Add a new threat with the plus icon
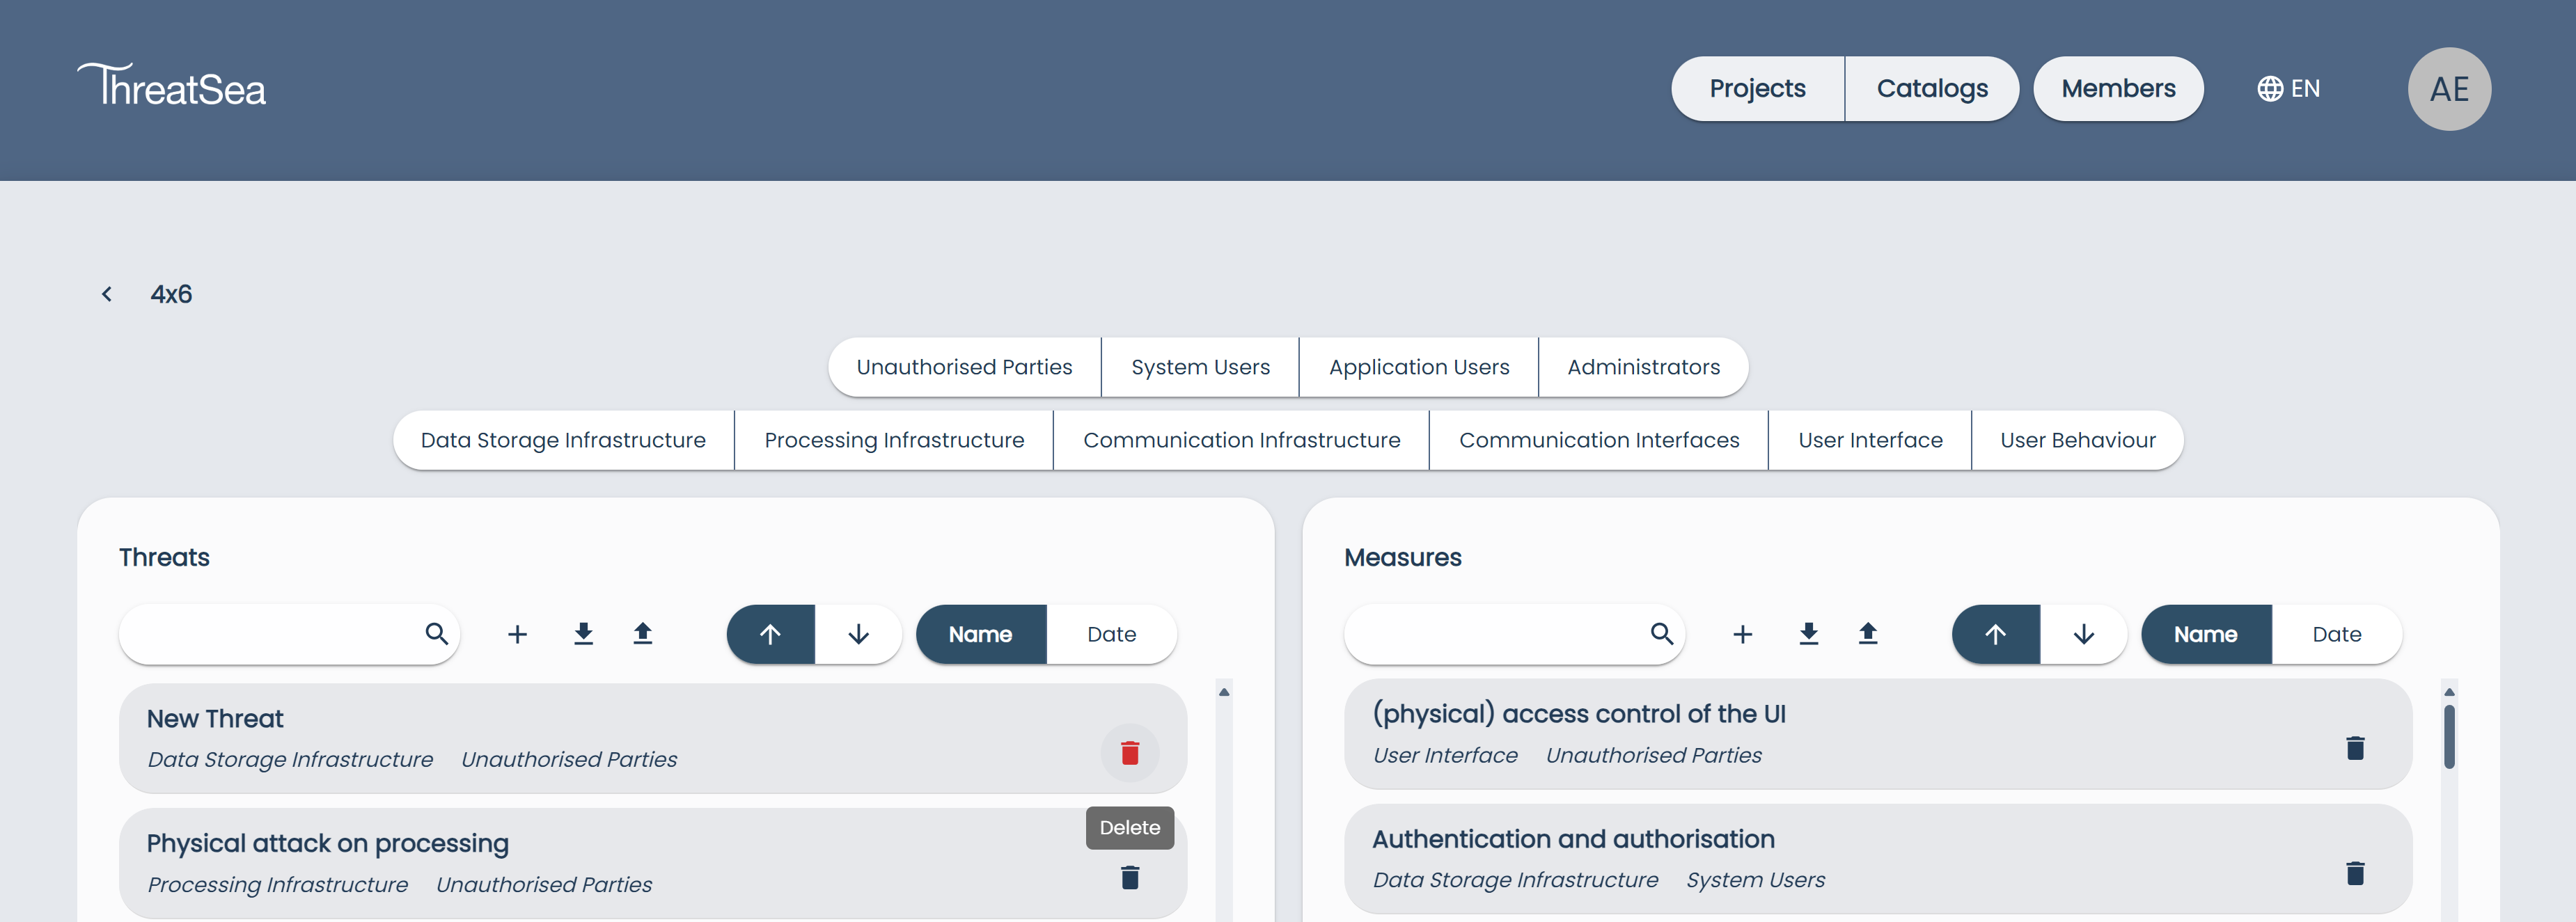 517,634
